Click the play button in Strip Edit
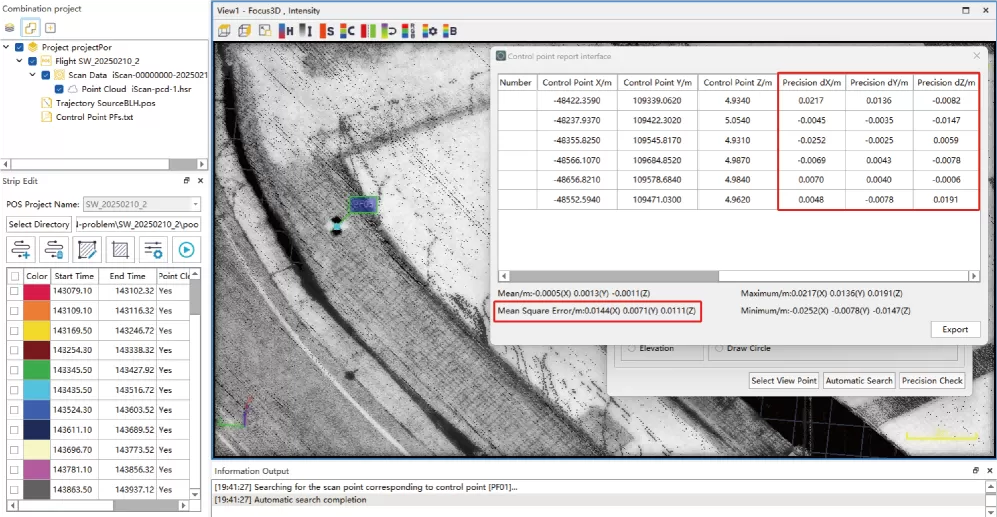Screen dimensions: 997x517 [x=186, y=250]
